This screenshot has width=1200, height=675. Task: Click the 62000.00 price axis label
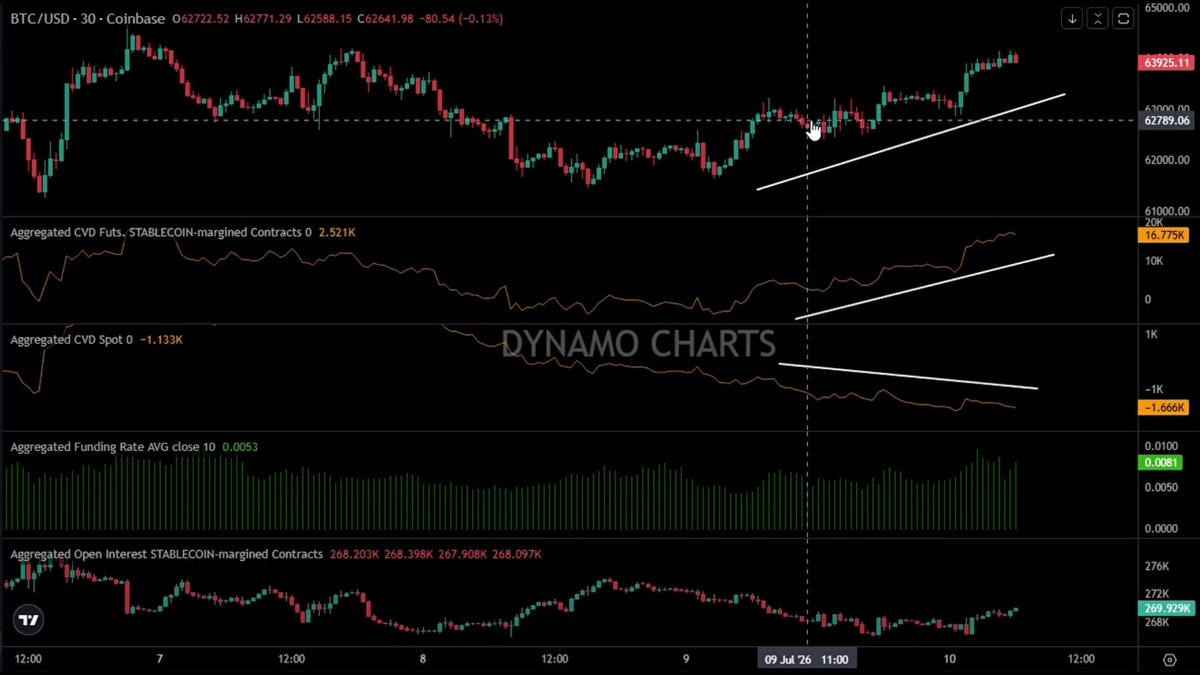(1166, 160)
